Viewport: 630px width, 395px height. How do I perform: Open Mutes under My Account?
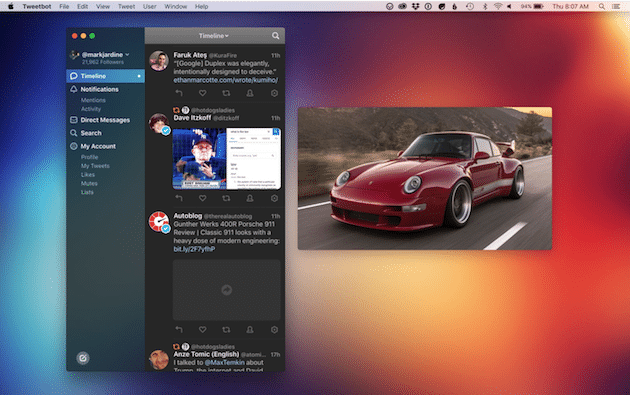click(89, 184)
